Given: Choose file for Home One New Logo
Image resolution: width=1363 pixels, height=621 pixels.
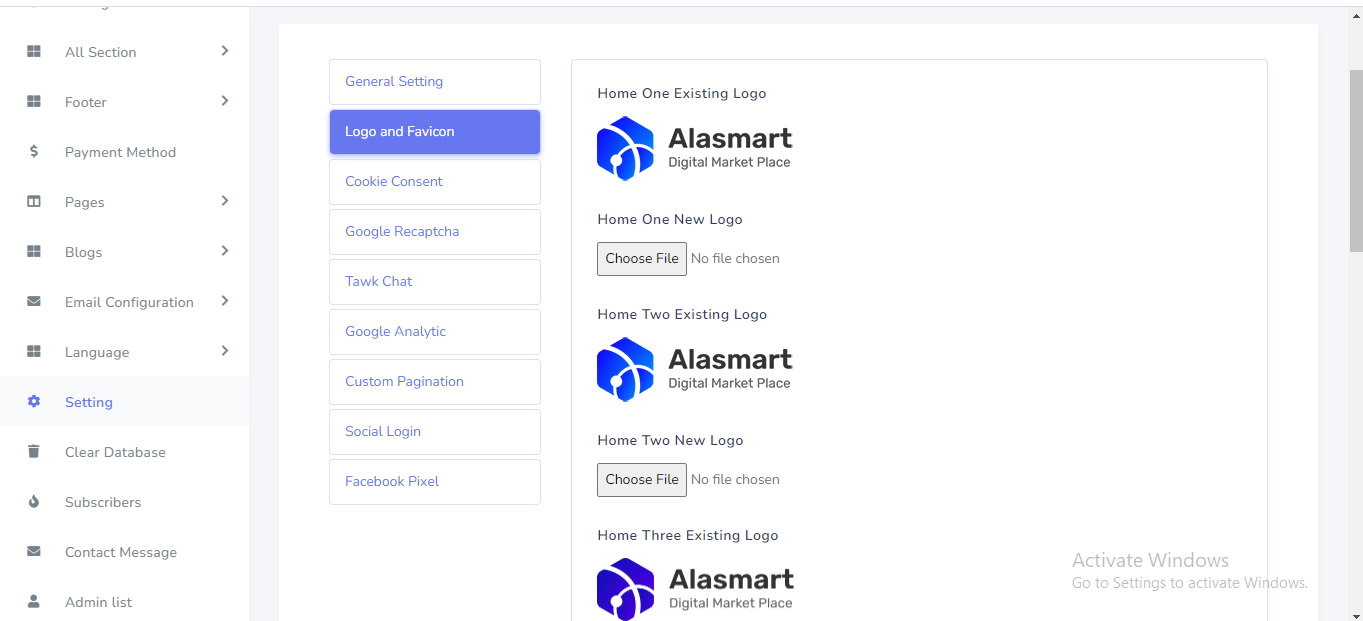Looking at the screenshot, I should (x=642, y=259).
